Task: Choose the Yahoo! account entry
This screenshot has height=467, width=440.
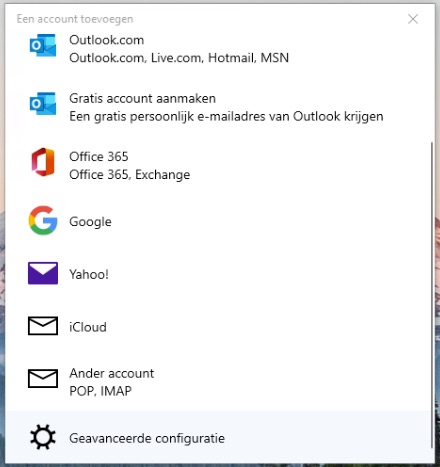Action: coord(218,274)
